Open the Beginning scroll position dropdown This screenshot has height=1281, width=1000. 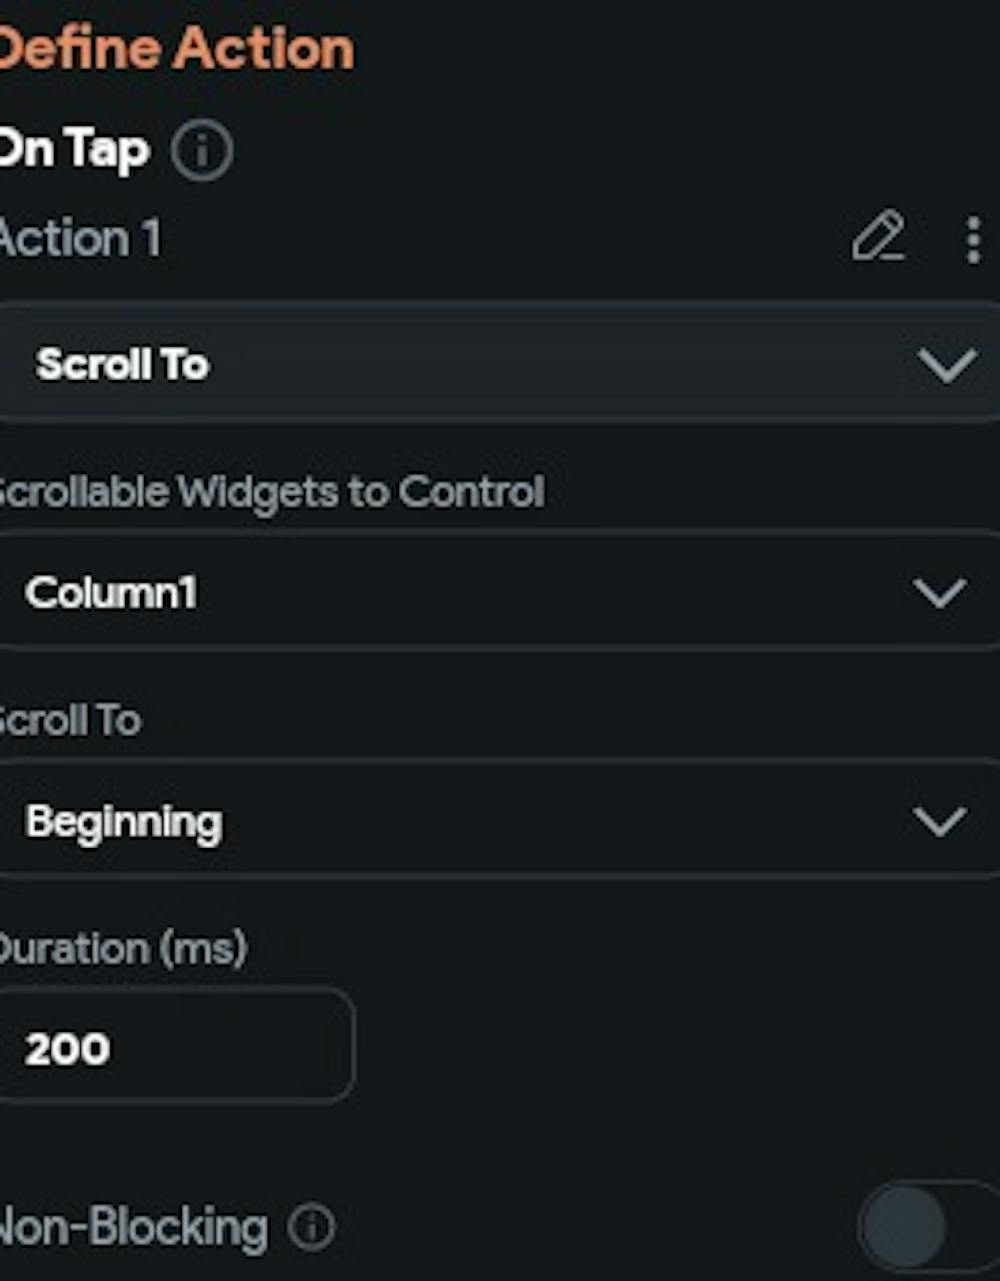pyautogui.click(x=499, y=822)
